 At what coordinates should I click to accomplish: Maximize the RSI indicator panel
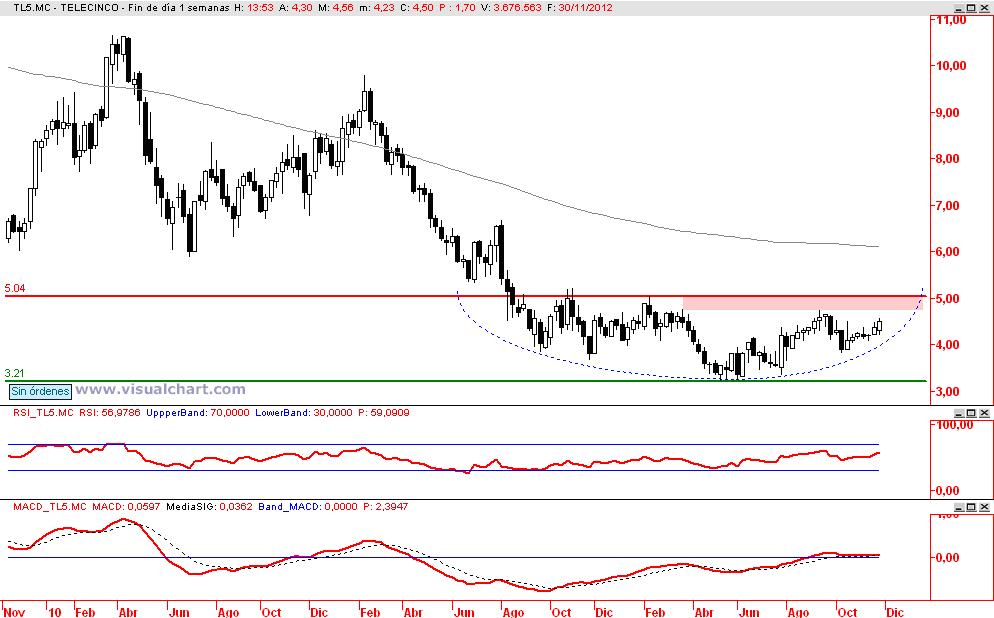point(971,413)
